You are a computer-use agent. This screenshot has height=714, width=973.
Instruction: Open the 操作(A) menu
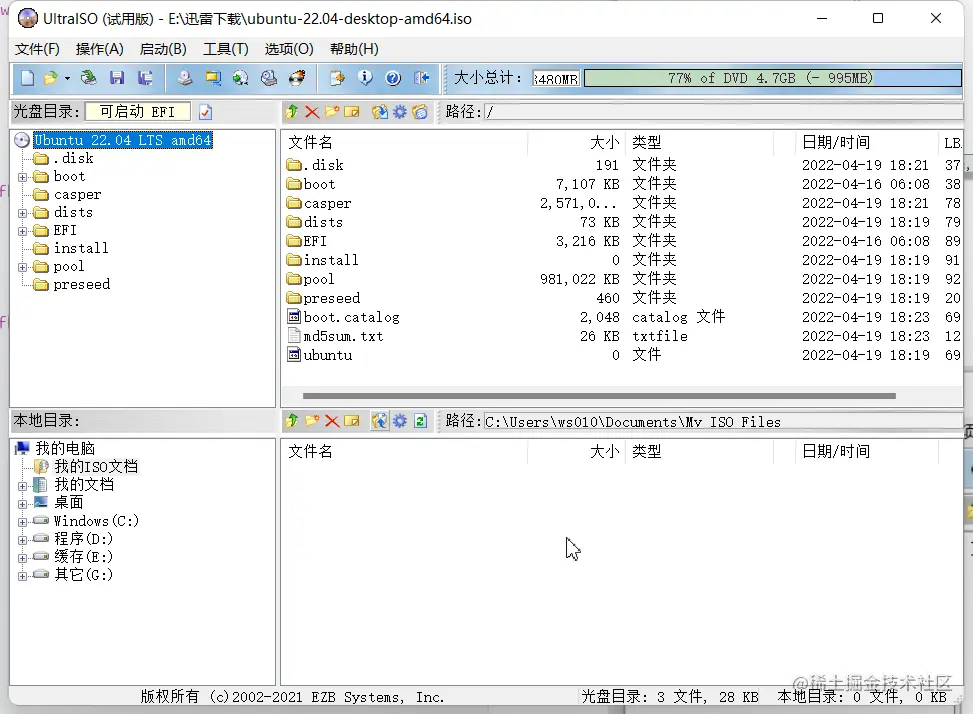(99, 49)
